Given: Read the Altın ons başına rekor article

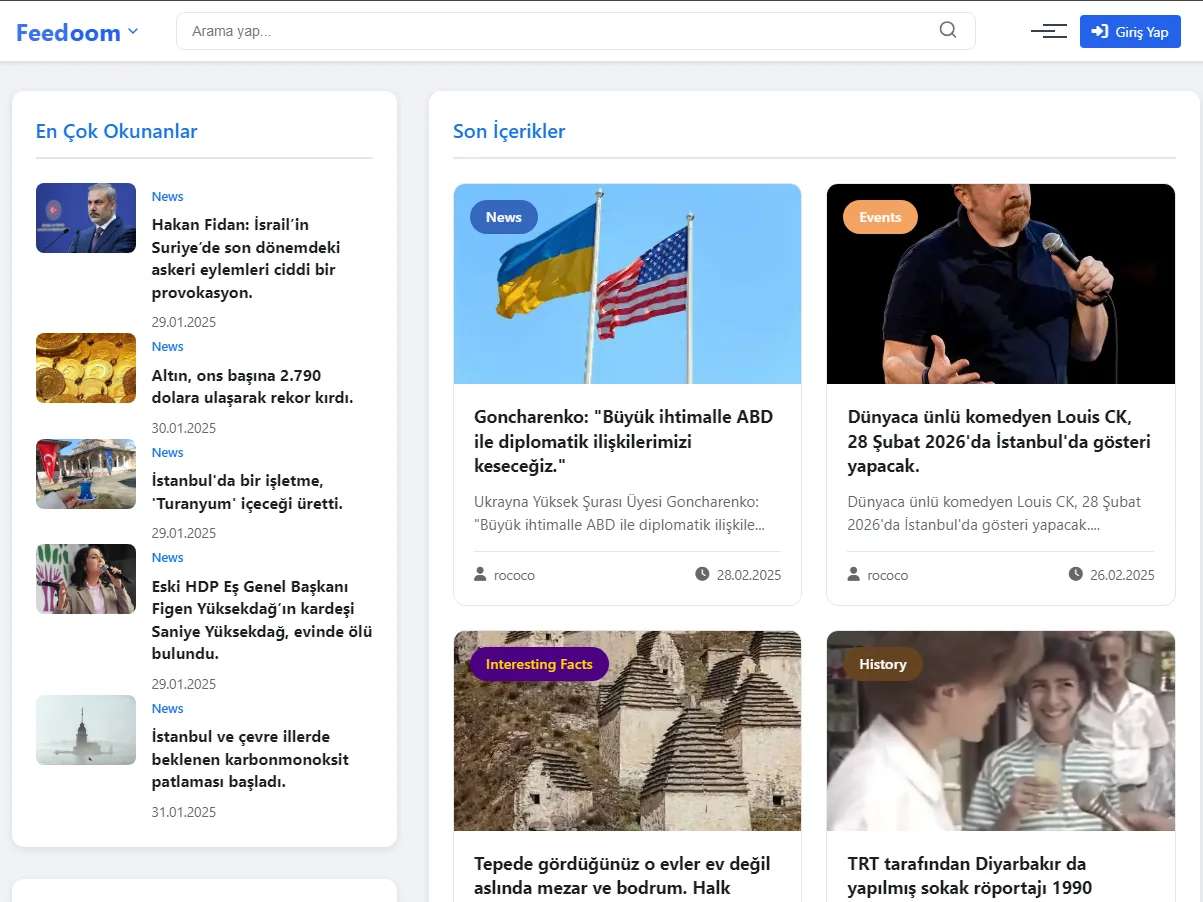Looking at the screenshot, I should coord(252,386).
